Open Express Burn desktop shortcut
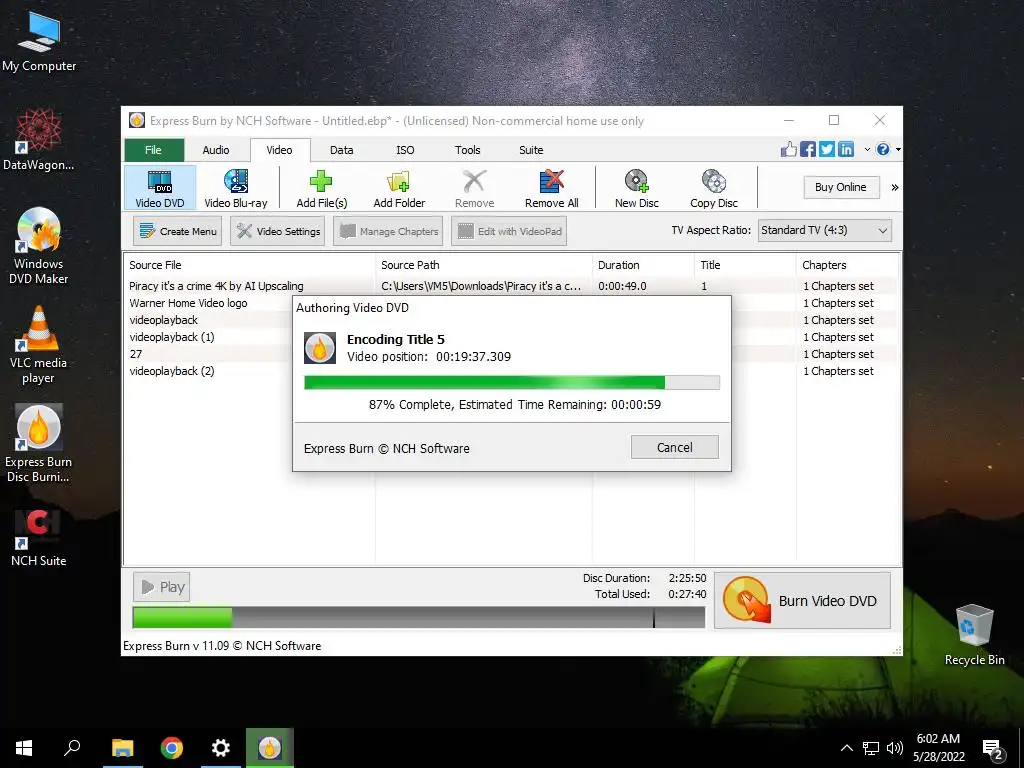Viewport: 1024px width, 768px height. 39,444
